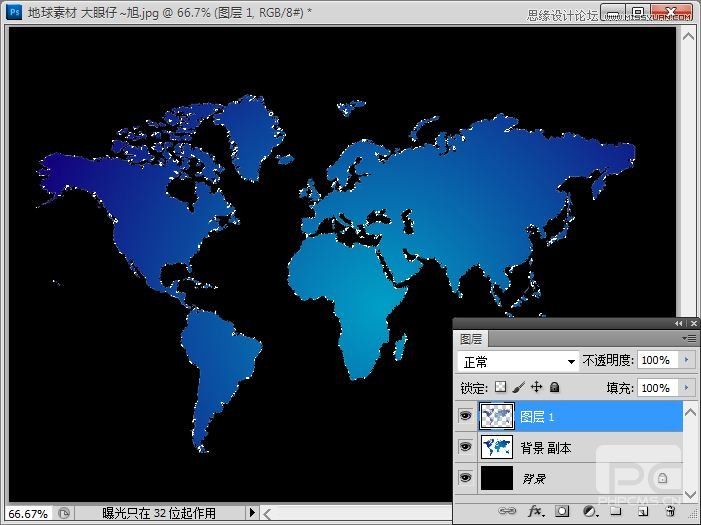Open opacity slider arrow

pos(687,360)
